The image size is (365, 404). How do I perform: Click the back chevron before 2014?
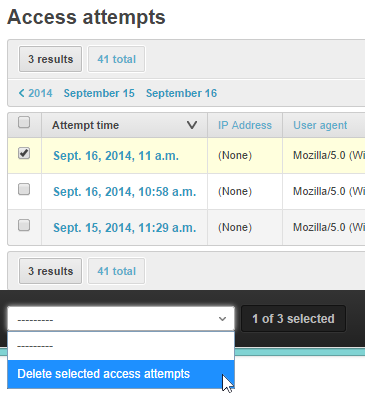click(x=22, y=93)
